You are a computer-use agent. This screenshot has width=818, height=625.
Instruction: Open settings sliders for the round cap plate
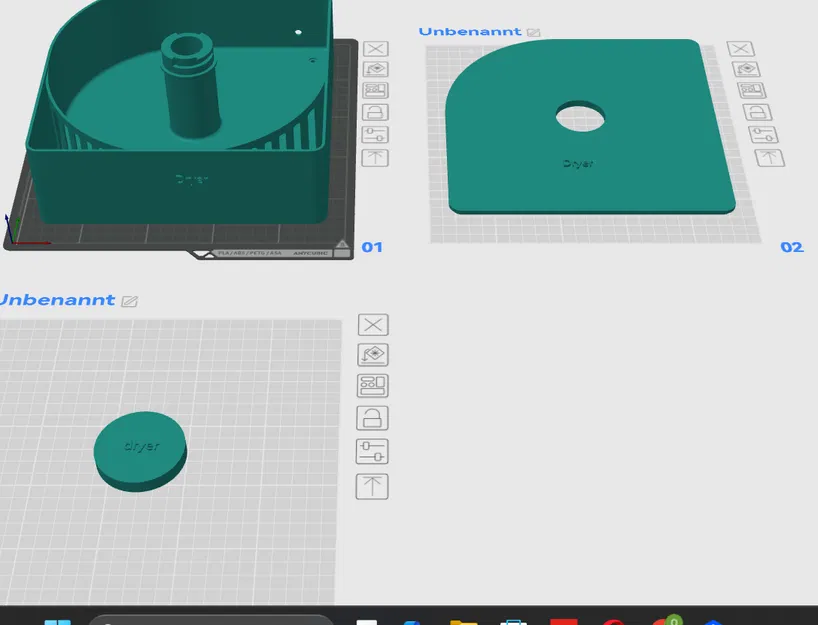pyautogui.click(x=372, y=451)
